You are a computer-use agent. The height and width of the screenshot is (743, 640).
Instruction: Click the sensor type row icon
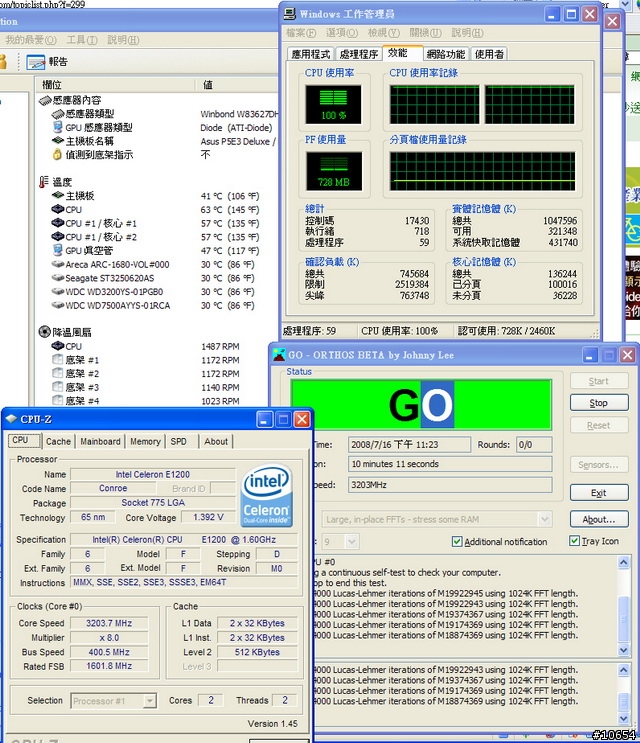coord(58,114)
